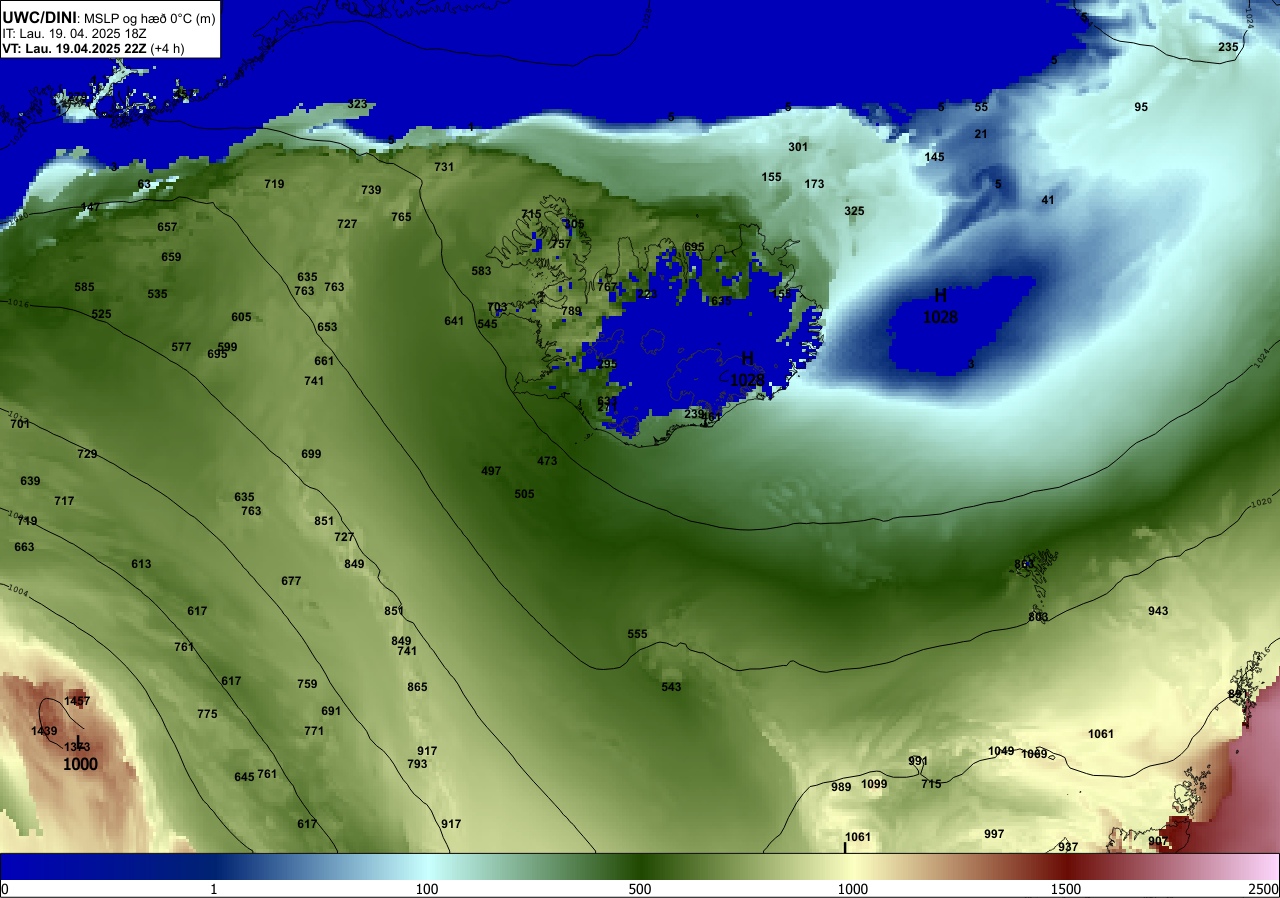Click the height value 173

click(814, 184)
